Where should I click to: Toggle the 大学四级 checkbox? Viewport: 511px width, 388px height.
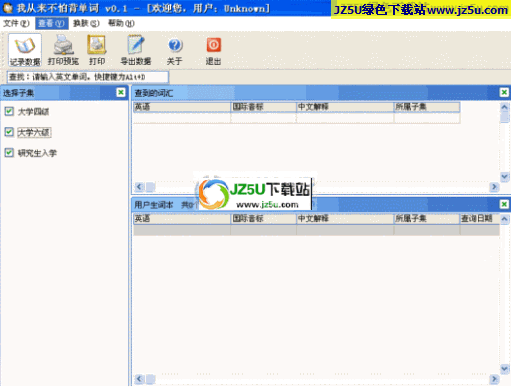9,111
